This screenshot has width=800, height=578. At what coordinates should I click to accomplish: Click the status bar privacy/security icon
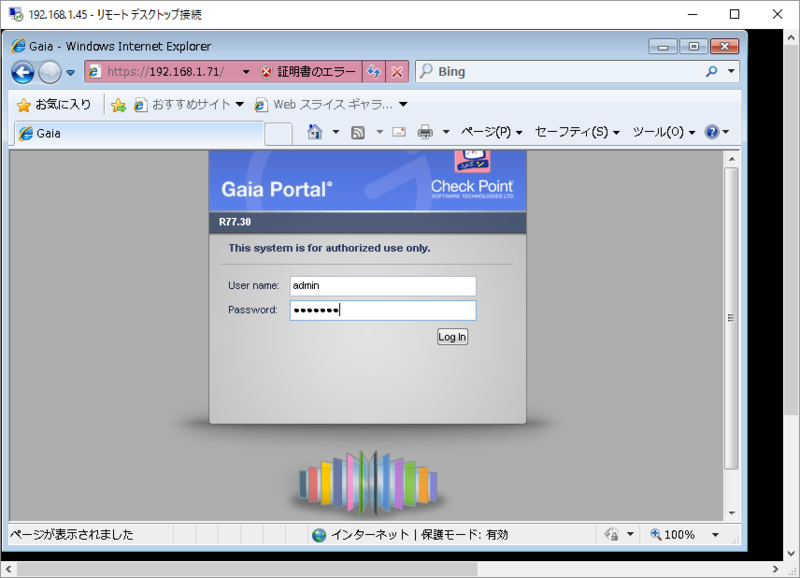pos(611,535)
